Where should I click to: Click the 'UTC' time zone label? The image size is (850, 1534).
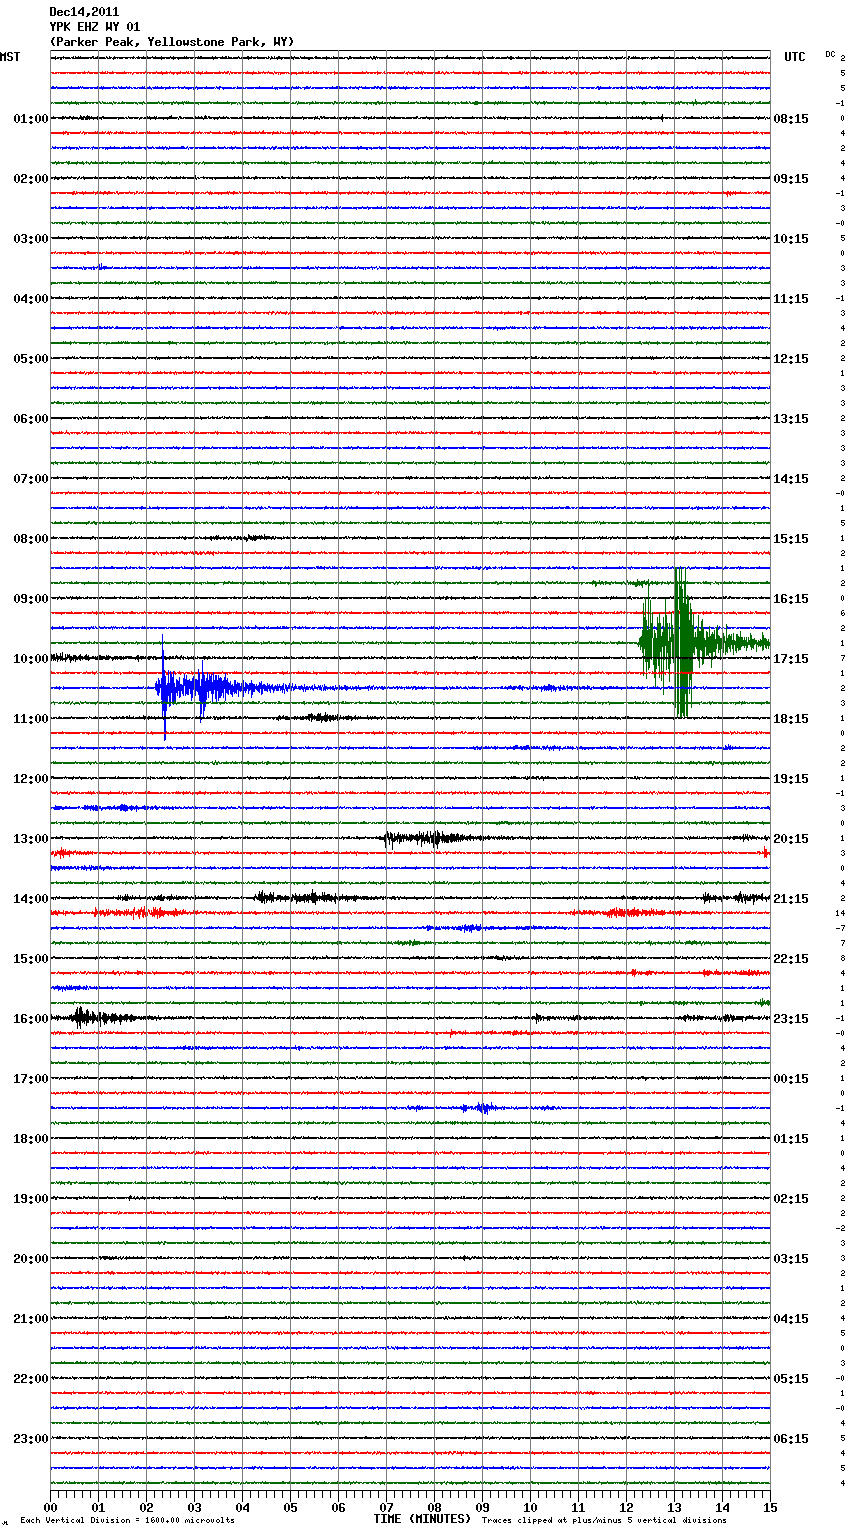point(794,57)
